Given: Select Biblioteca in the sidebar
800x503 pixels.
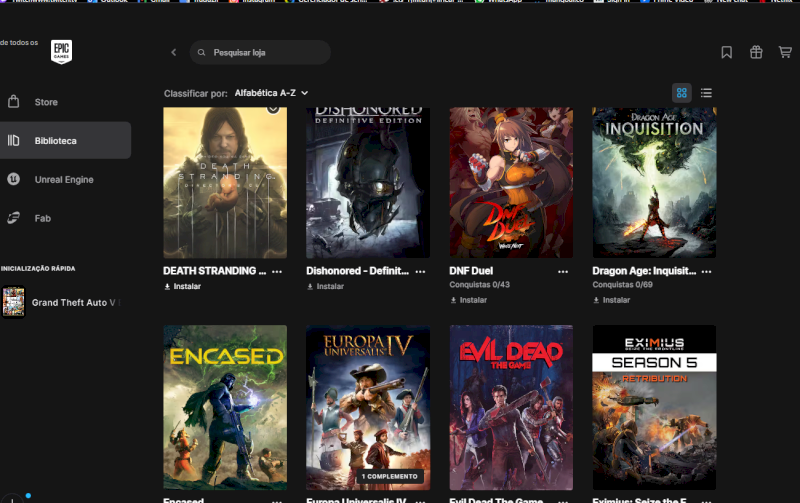Looking at the screenshot, I should (65, 141).
